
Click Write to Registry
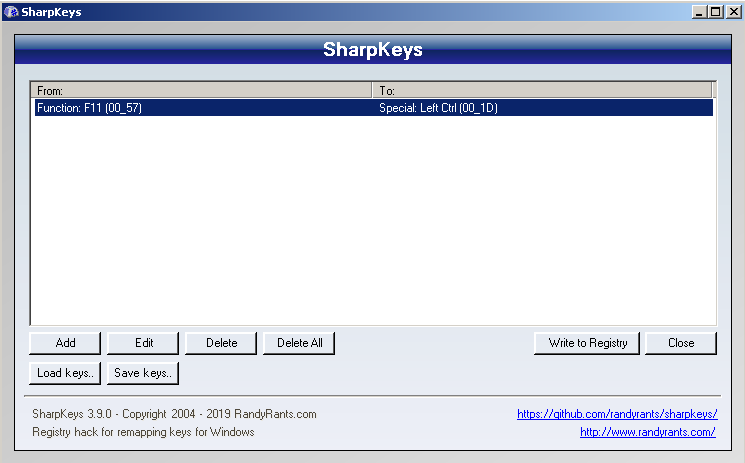[x=587, y=343]
